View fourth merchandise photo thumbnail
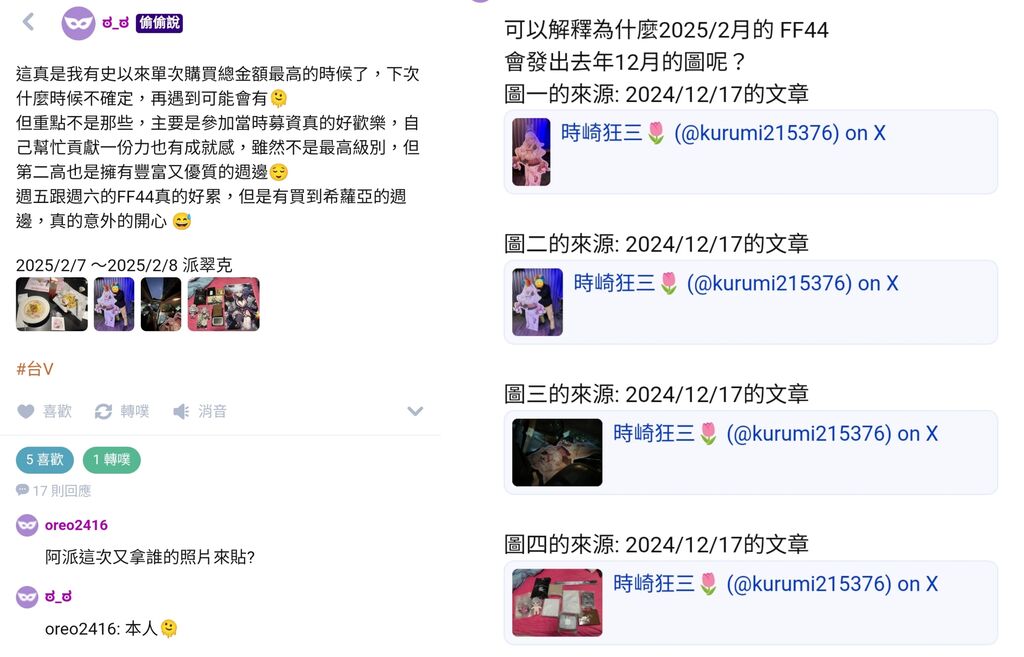Viewport: 1024px width, 657px height. (223, 304)
